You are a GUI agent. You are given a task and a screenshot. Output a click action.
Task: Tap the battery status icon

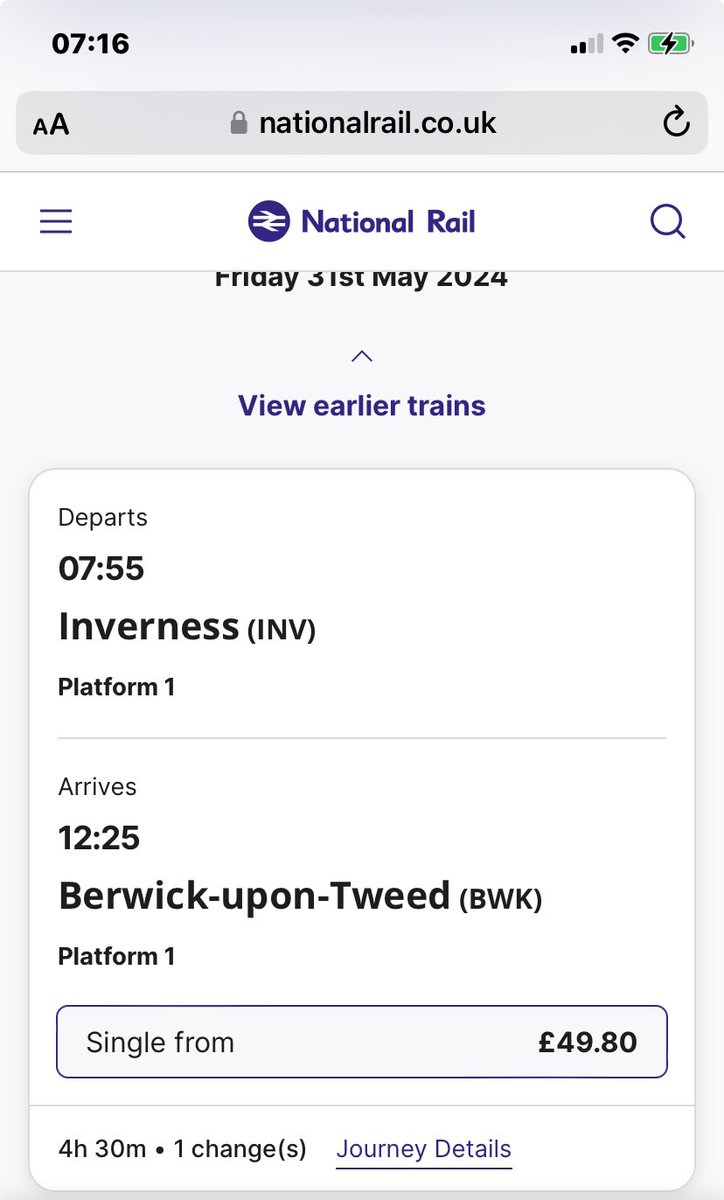(x=670, y=44)
